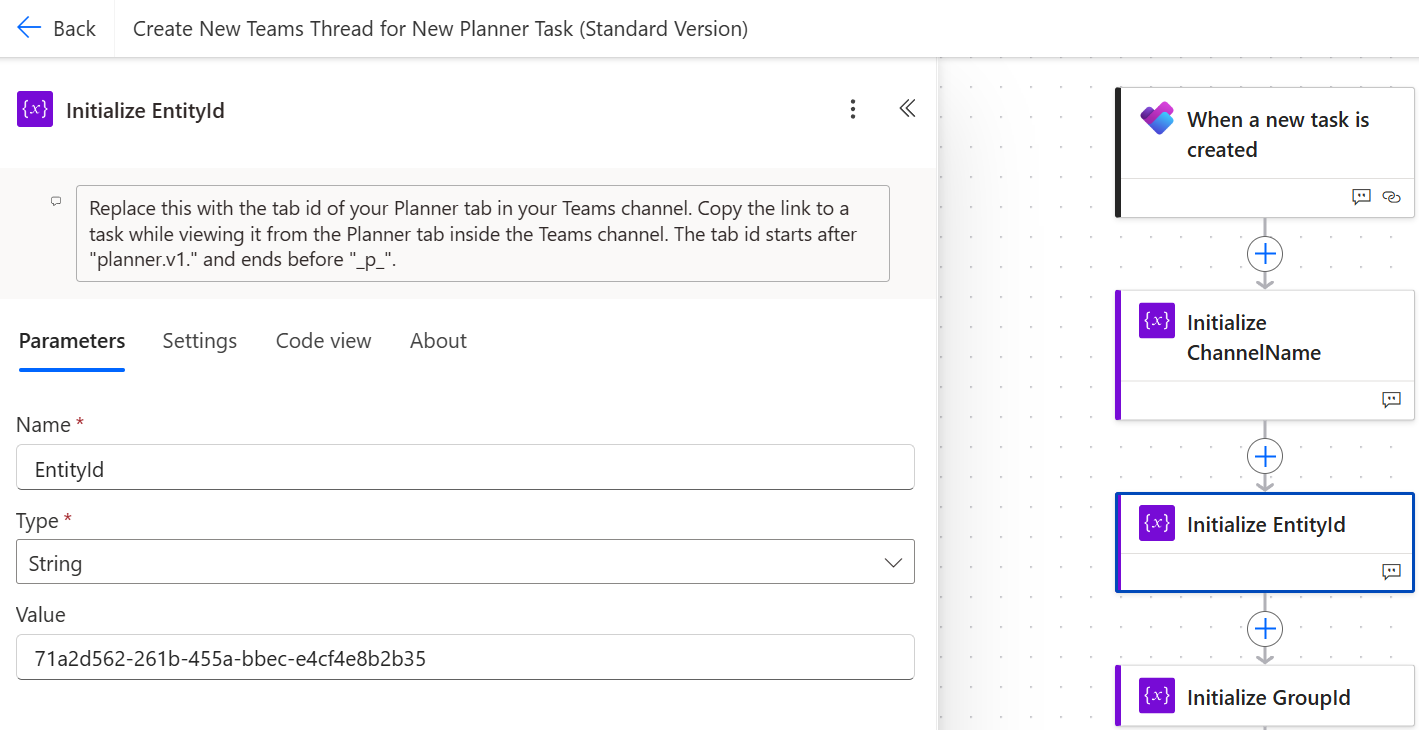Select the Initialize EntityId action card

coord(1265,543)
